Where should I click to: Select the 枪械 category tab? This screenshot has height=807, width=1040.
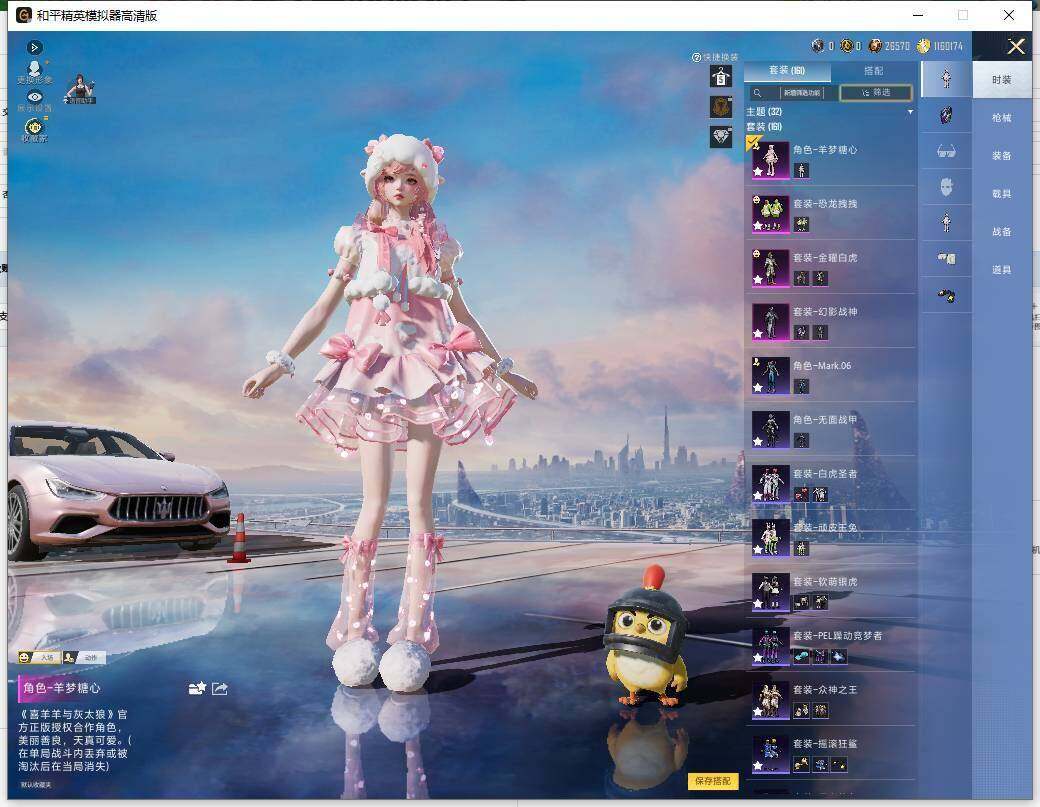(1002, 118)
